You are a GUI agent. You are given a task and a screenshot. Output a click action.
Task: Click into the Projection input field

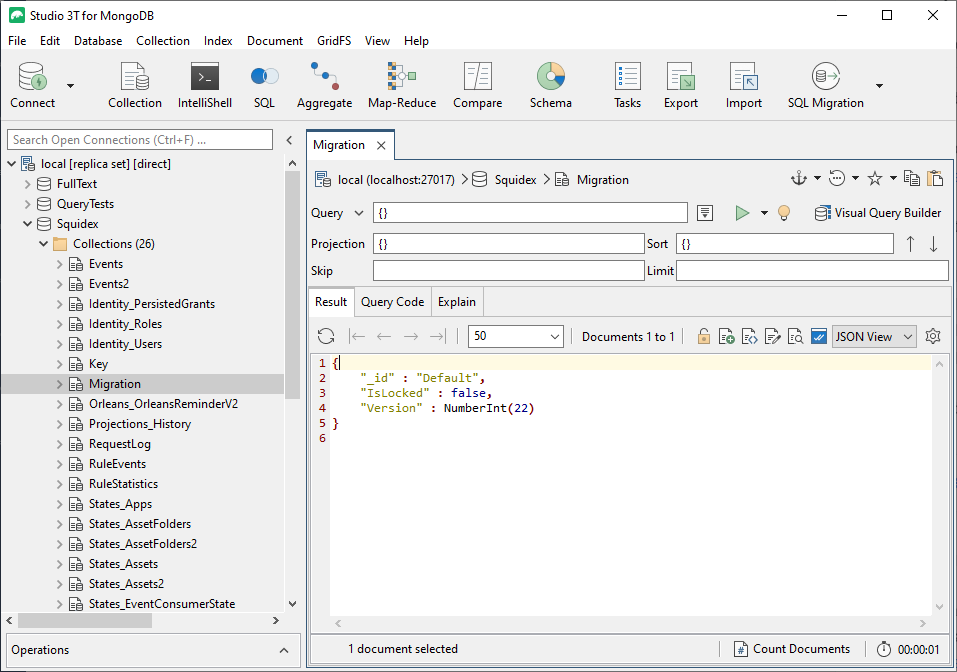(x=508, y=244)
